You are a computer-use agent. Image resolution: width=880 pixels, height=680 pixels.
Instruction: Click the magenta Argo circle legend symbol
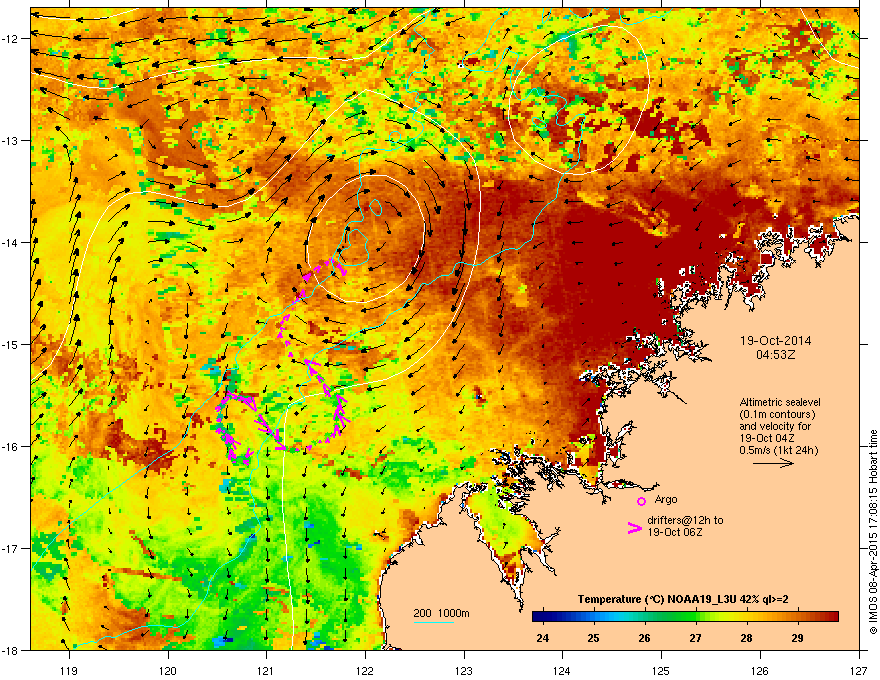click(641, 501)
